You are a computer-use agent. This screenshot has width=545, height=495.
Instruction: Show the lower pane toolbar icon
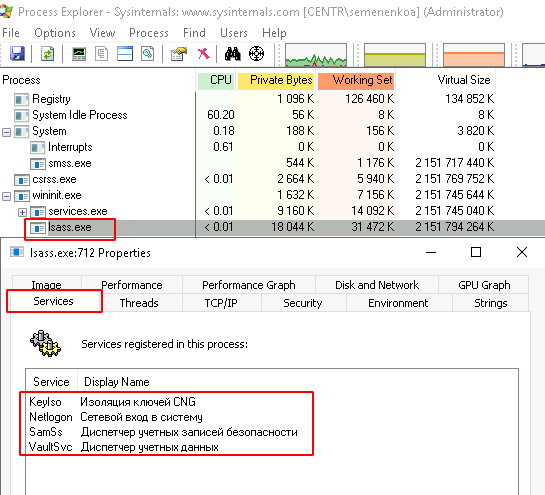click(125, 54)
